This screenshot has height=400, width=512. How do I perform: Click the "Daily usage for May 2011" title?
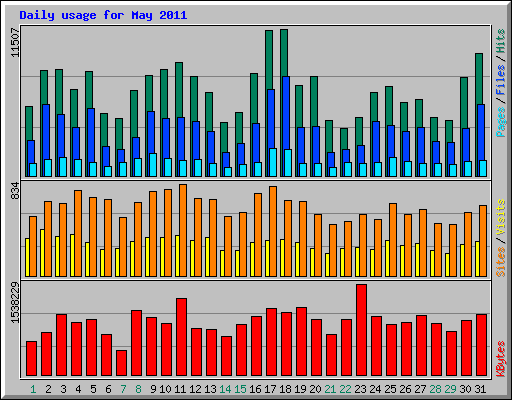click(x=103, y=15)
